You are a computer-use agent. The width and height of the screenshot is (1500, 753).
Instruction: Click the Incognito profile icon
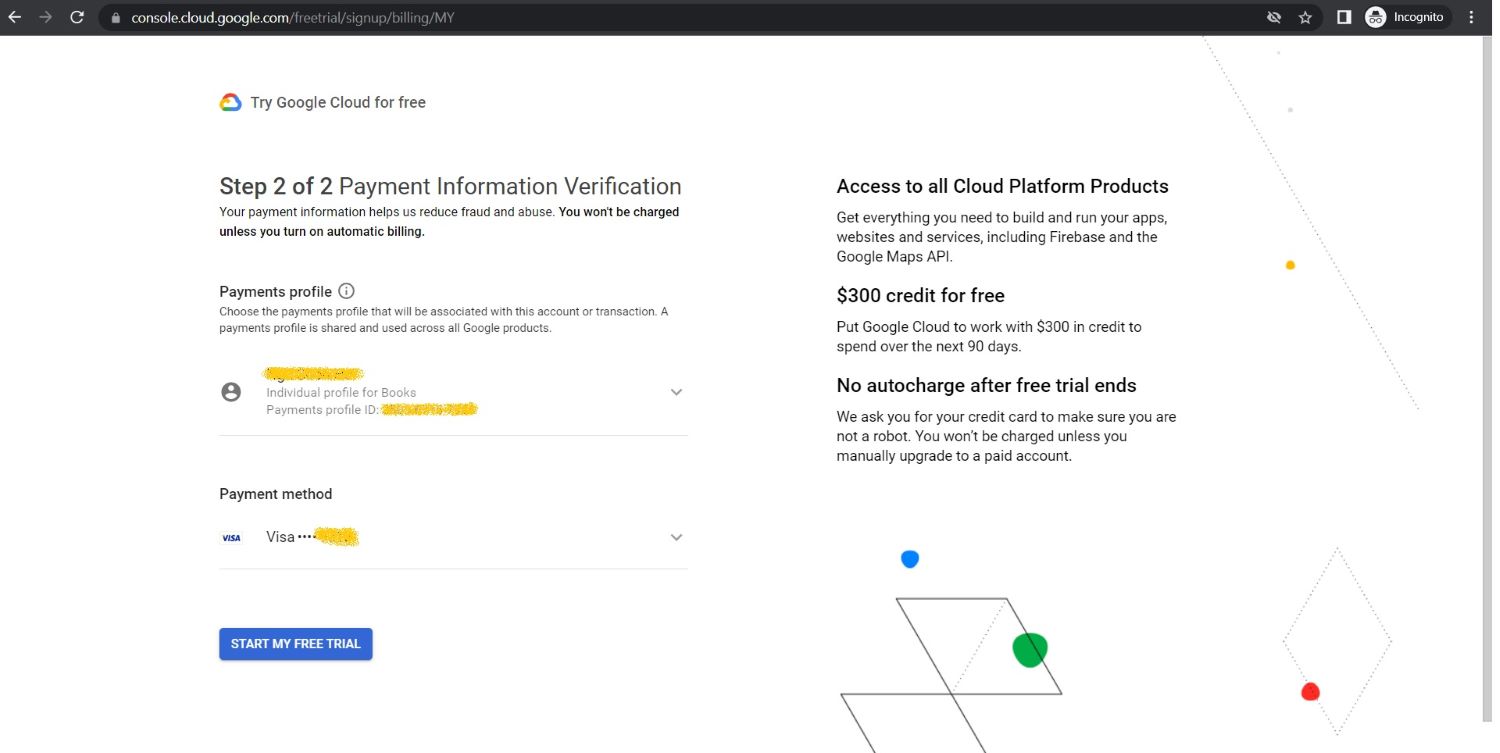click(1374, 17)
